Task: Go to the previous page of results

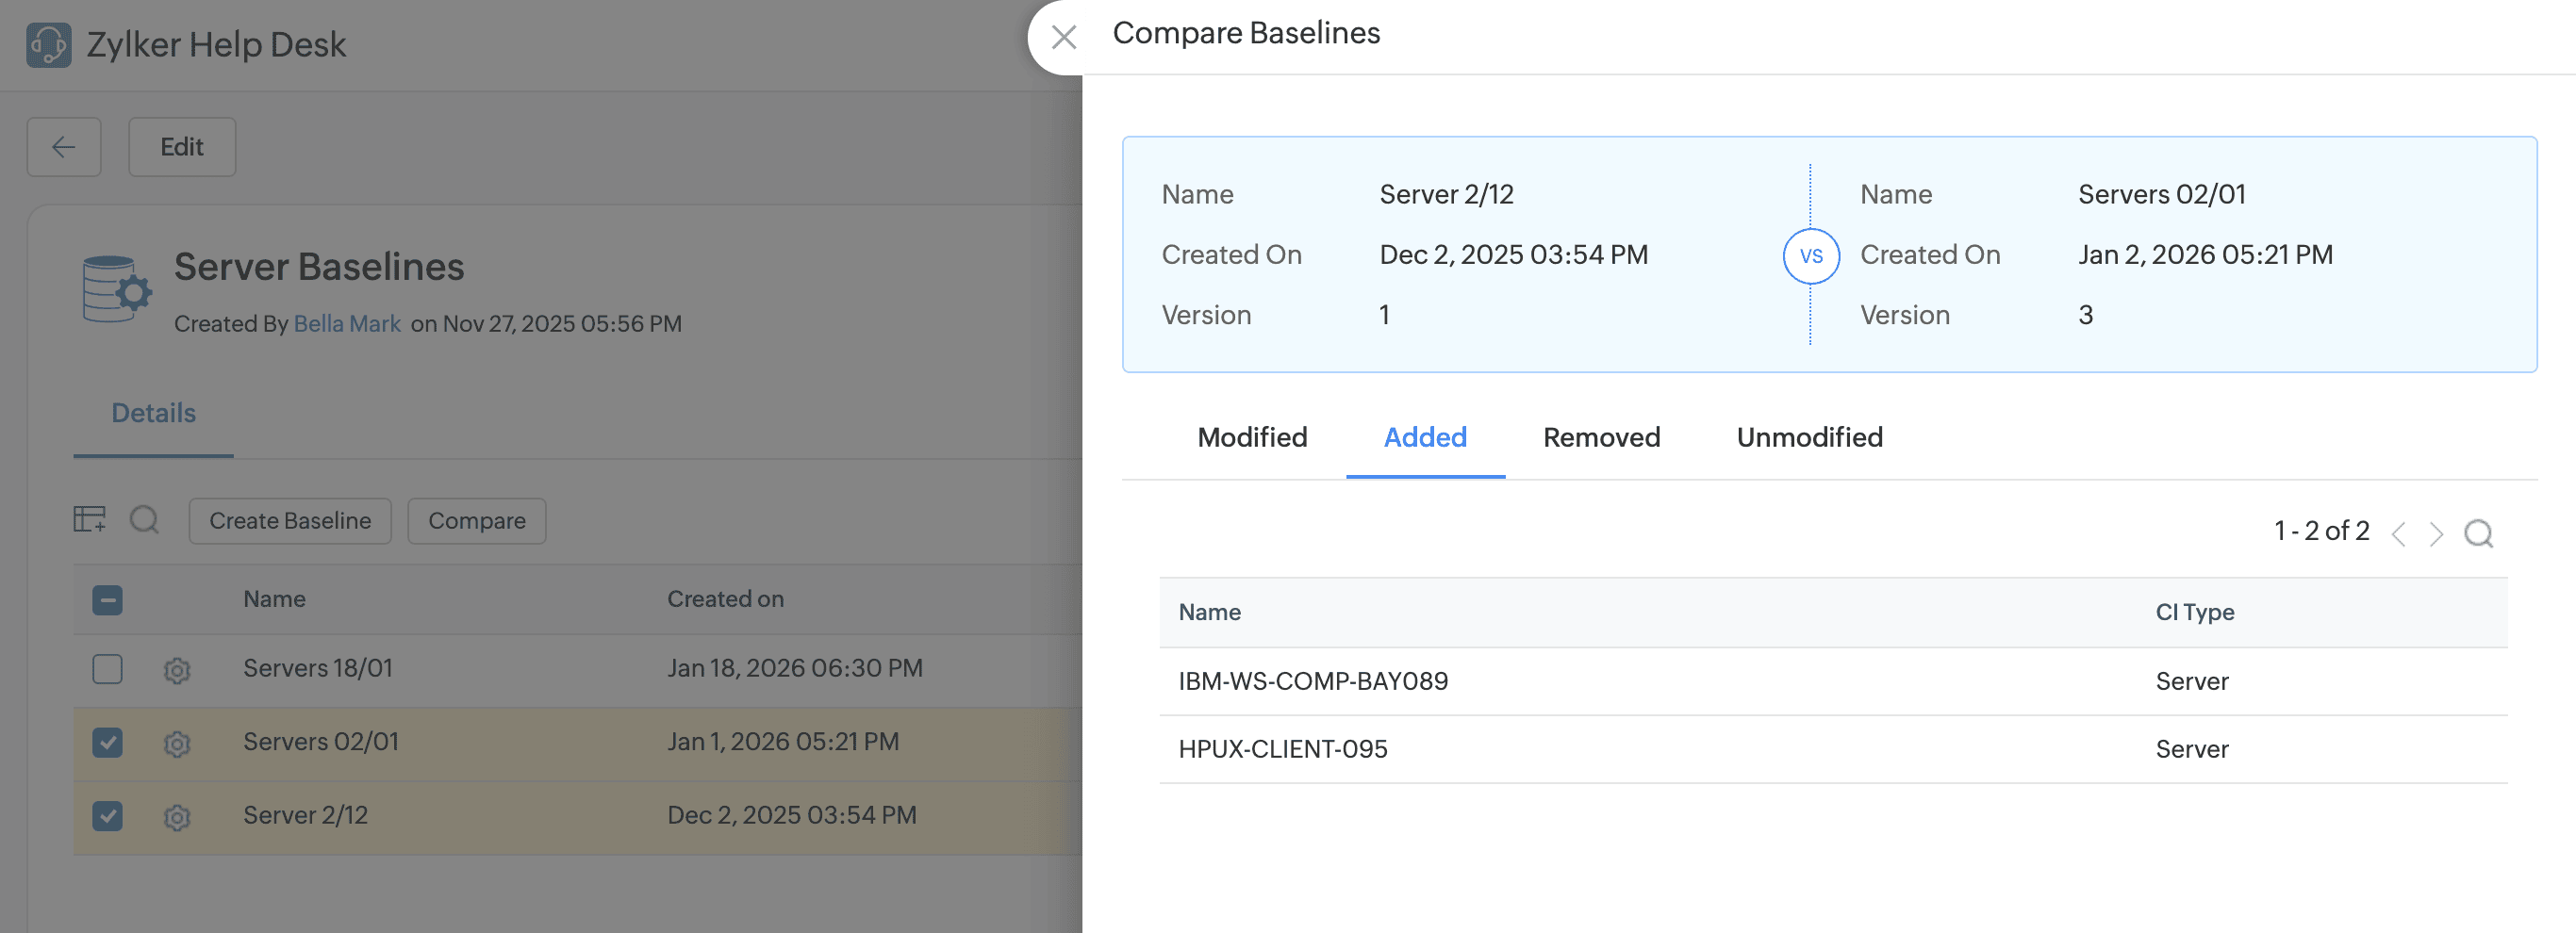Action: pos(2398,533)
